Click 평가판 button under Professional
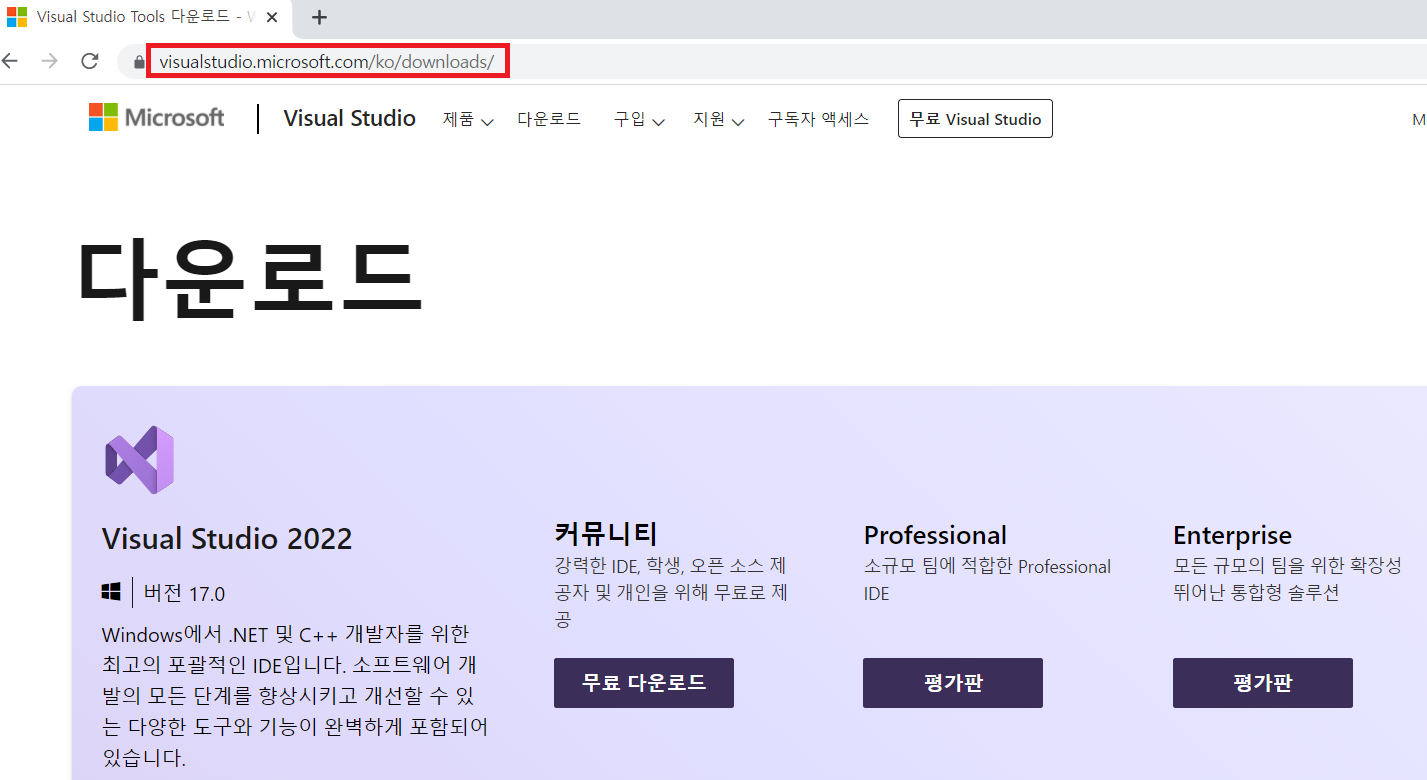The width and height of the screenshot is (1427, 780). [953, 683]
